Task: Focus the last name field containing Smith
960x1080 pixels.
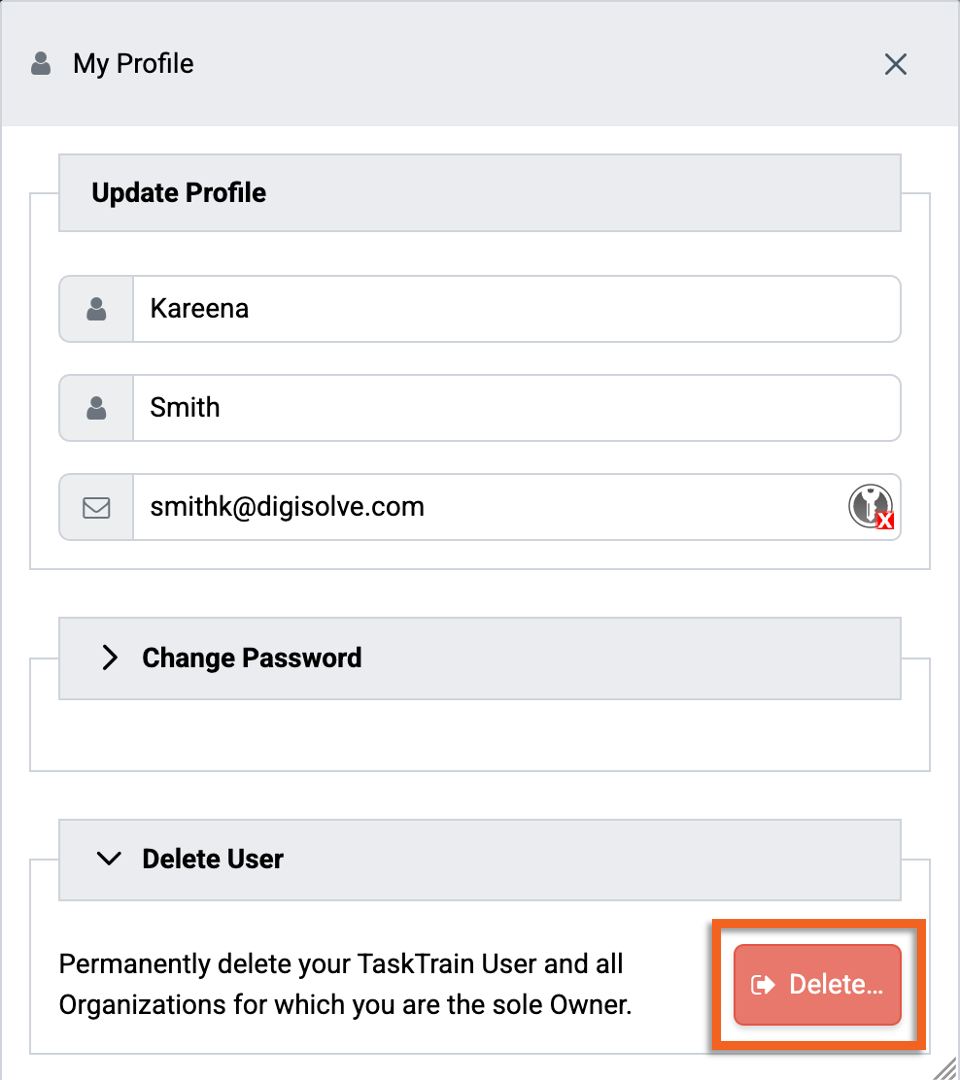Action: pyautogui.click(x=516, y=408)
